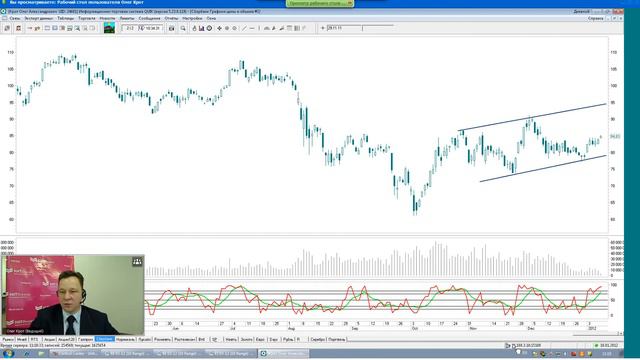The width and height of the screenshot is (640, 360).
Task: Open the Настройки menu
Action: click(x=192, y=18)
